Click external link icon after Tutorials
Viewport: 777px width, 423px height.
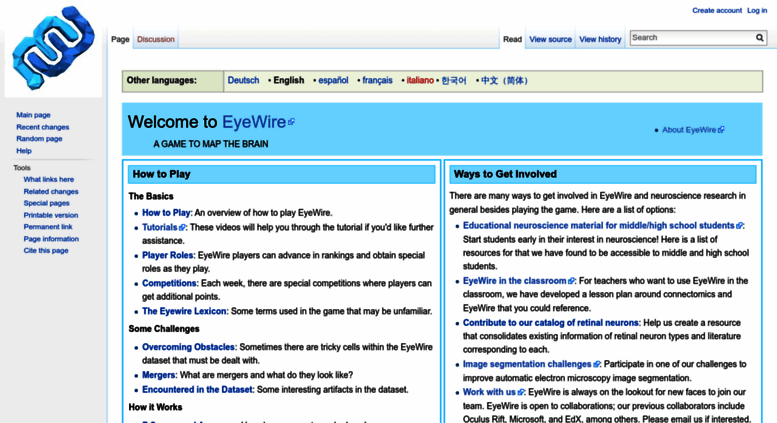tap(182, 227)
